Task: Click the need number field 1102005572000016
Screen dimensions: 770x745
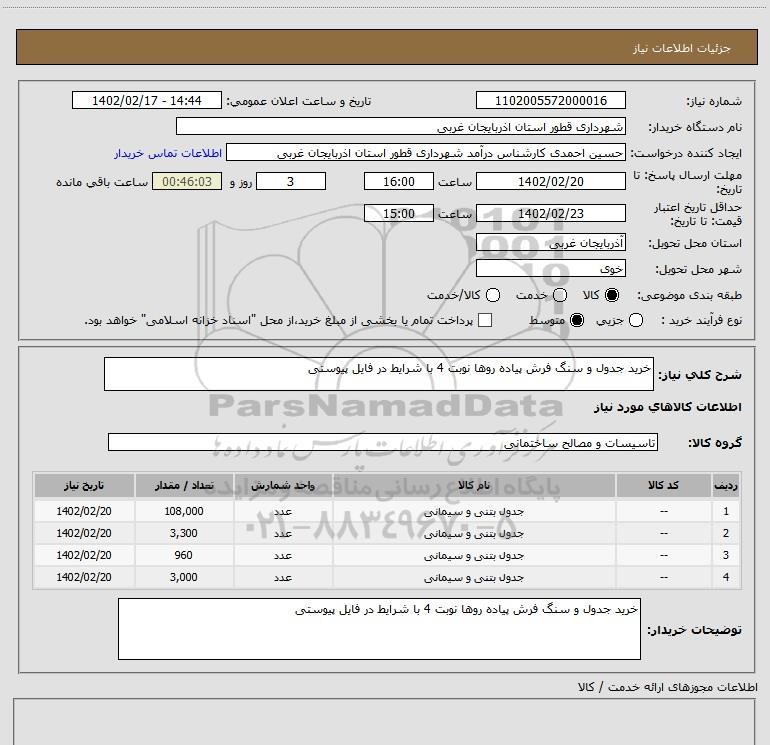Action: coord(550,101)
